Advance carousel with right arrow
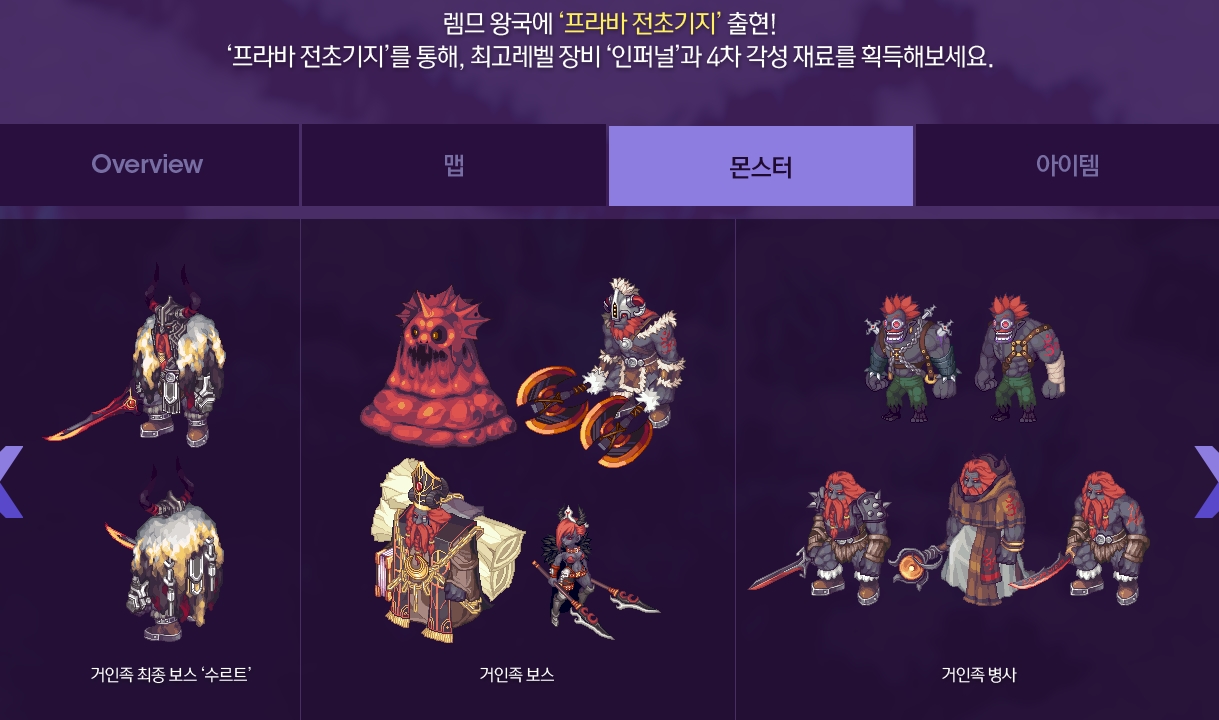Image resolution: width=1219 pixels, height=720 pixels. tap(1207, 482)
